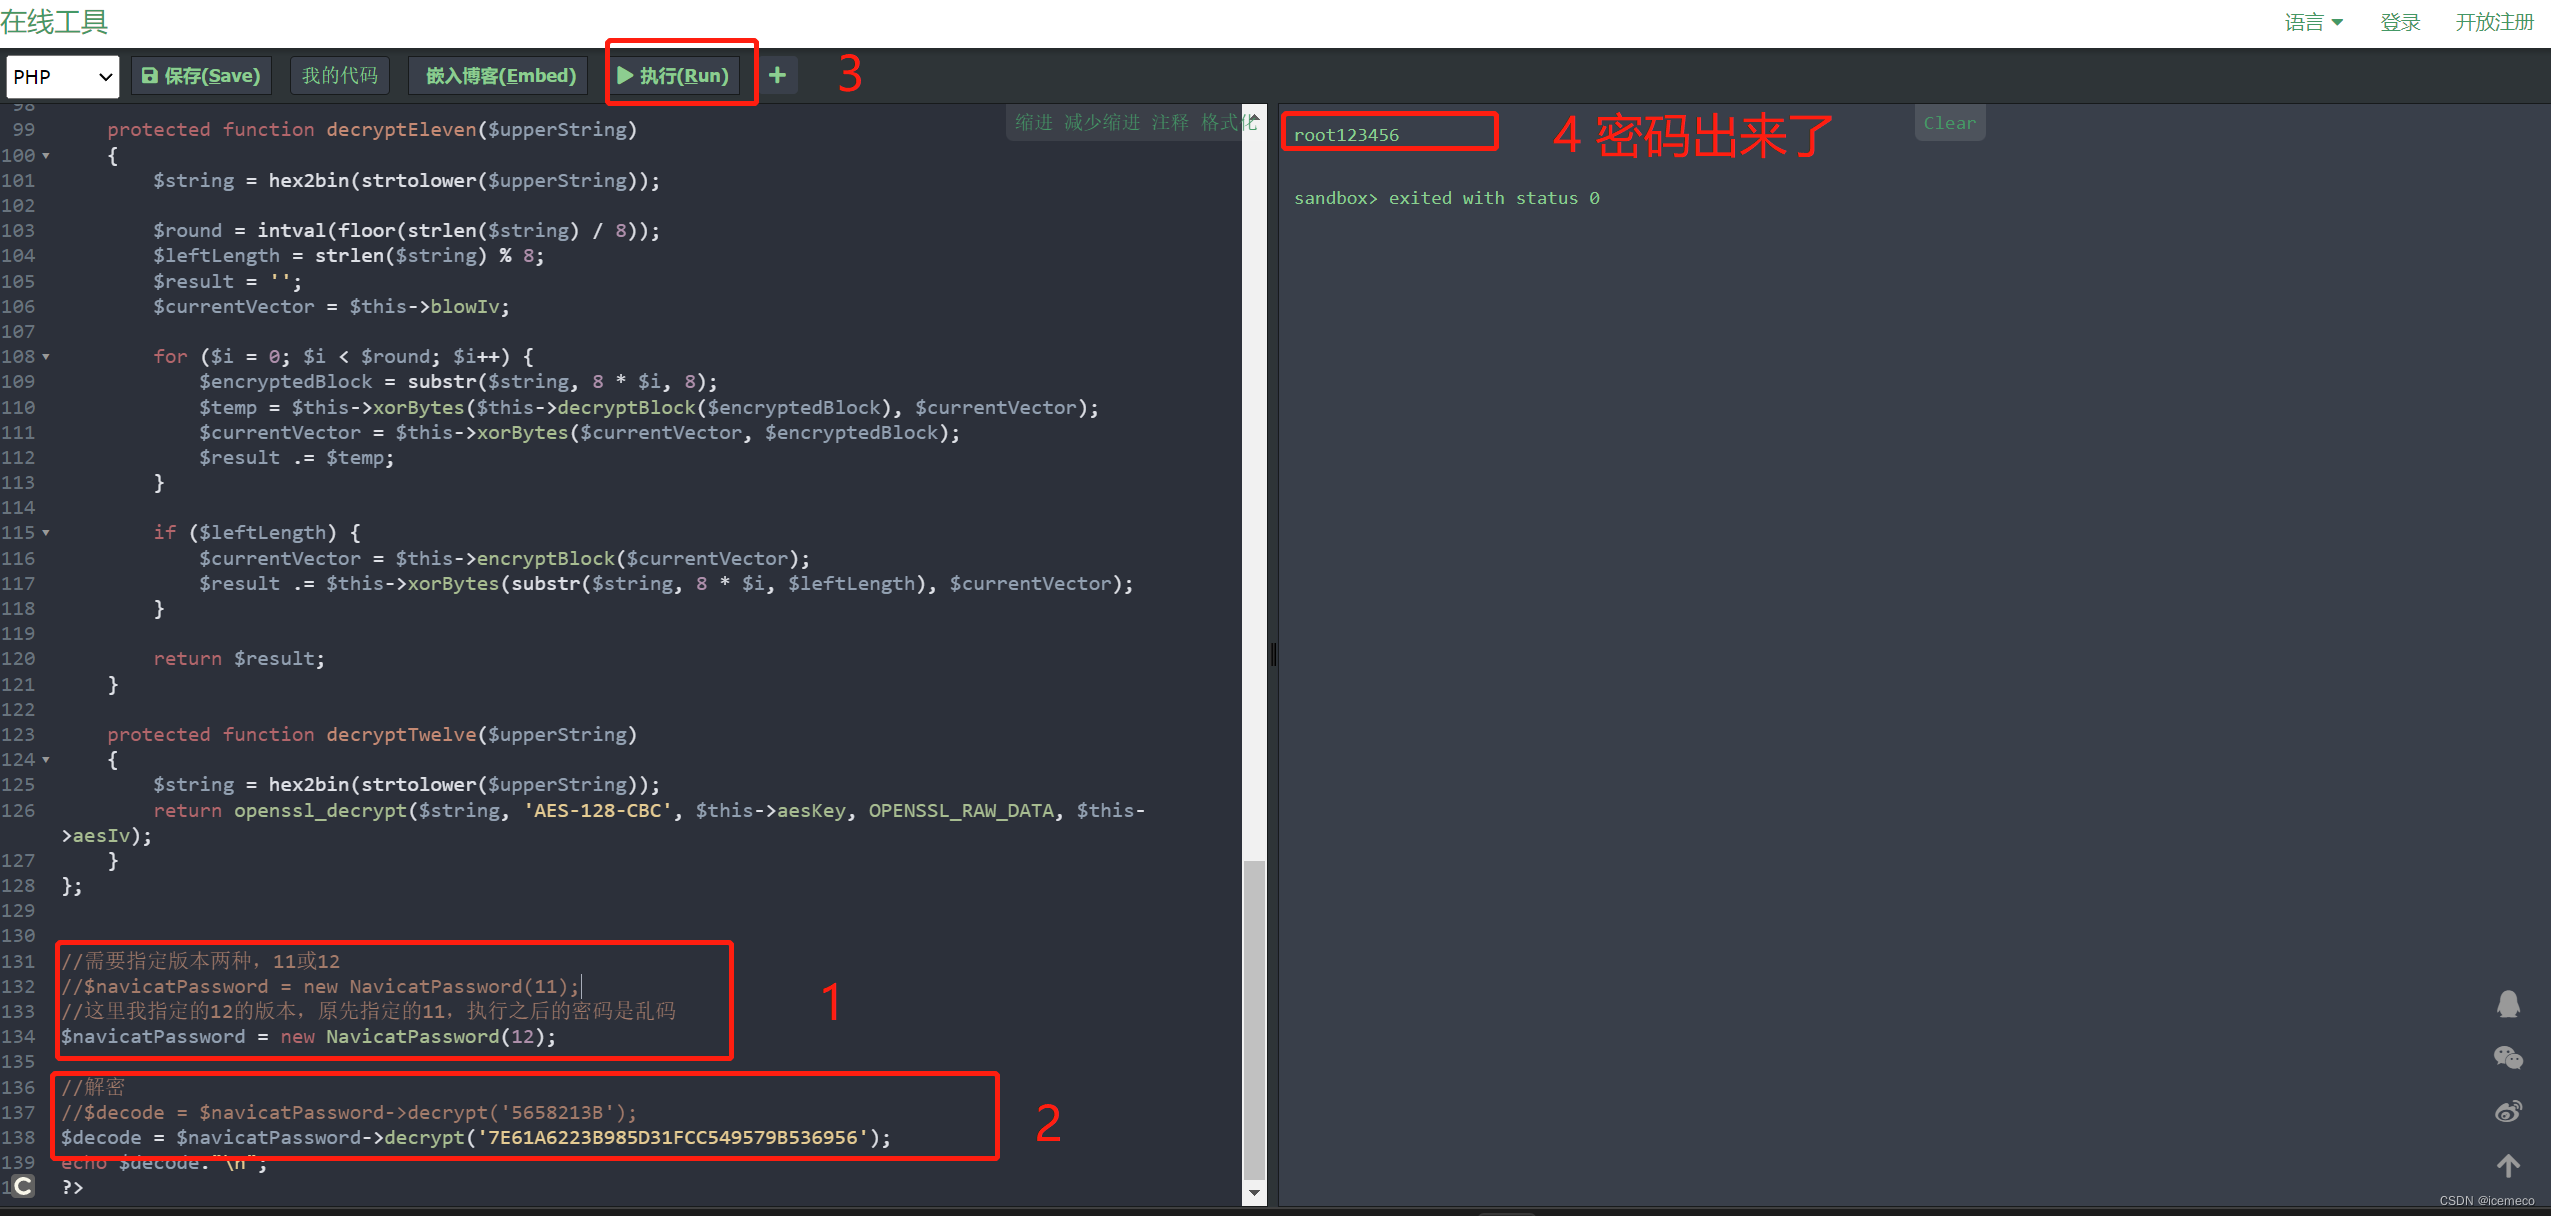The image size is (2551, 1216).
Task: Collapse the for-loop fold at line 108
Action: [x=46, y=357]
